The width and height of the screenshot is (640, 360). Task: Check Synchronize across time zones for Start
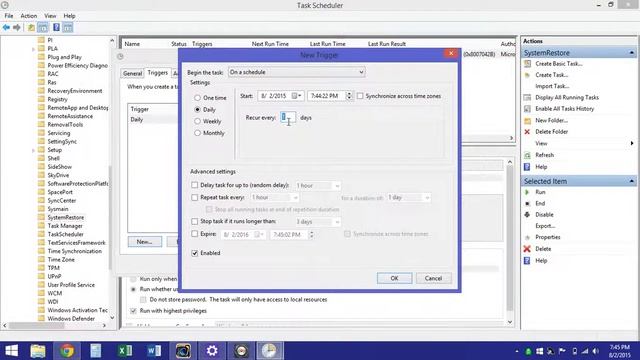coord(360,96)
